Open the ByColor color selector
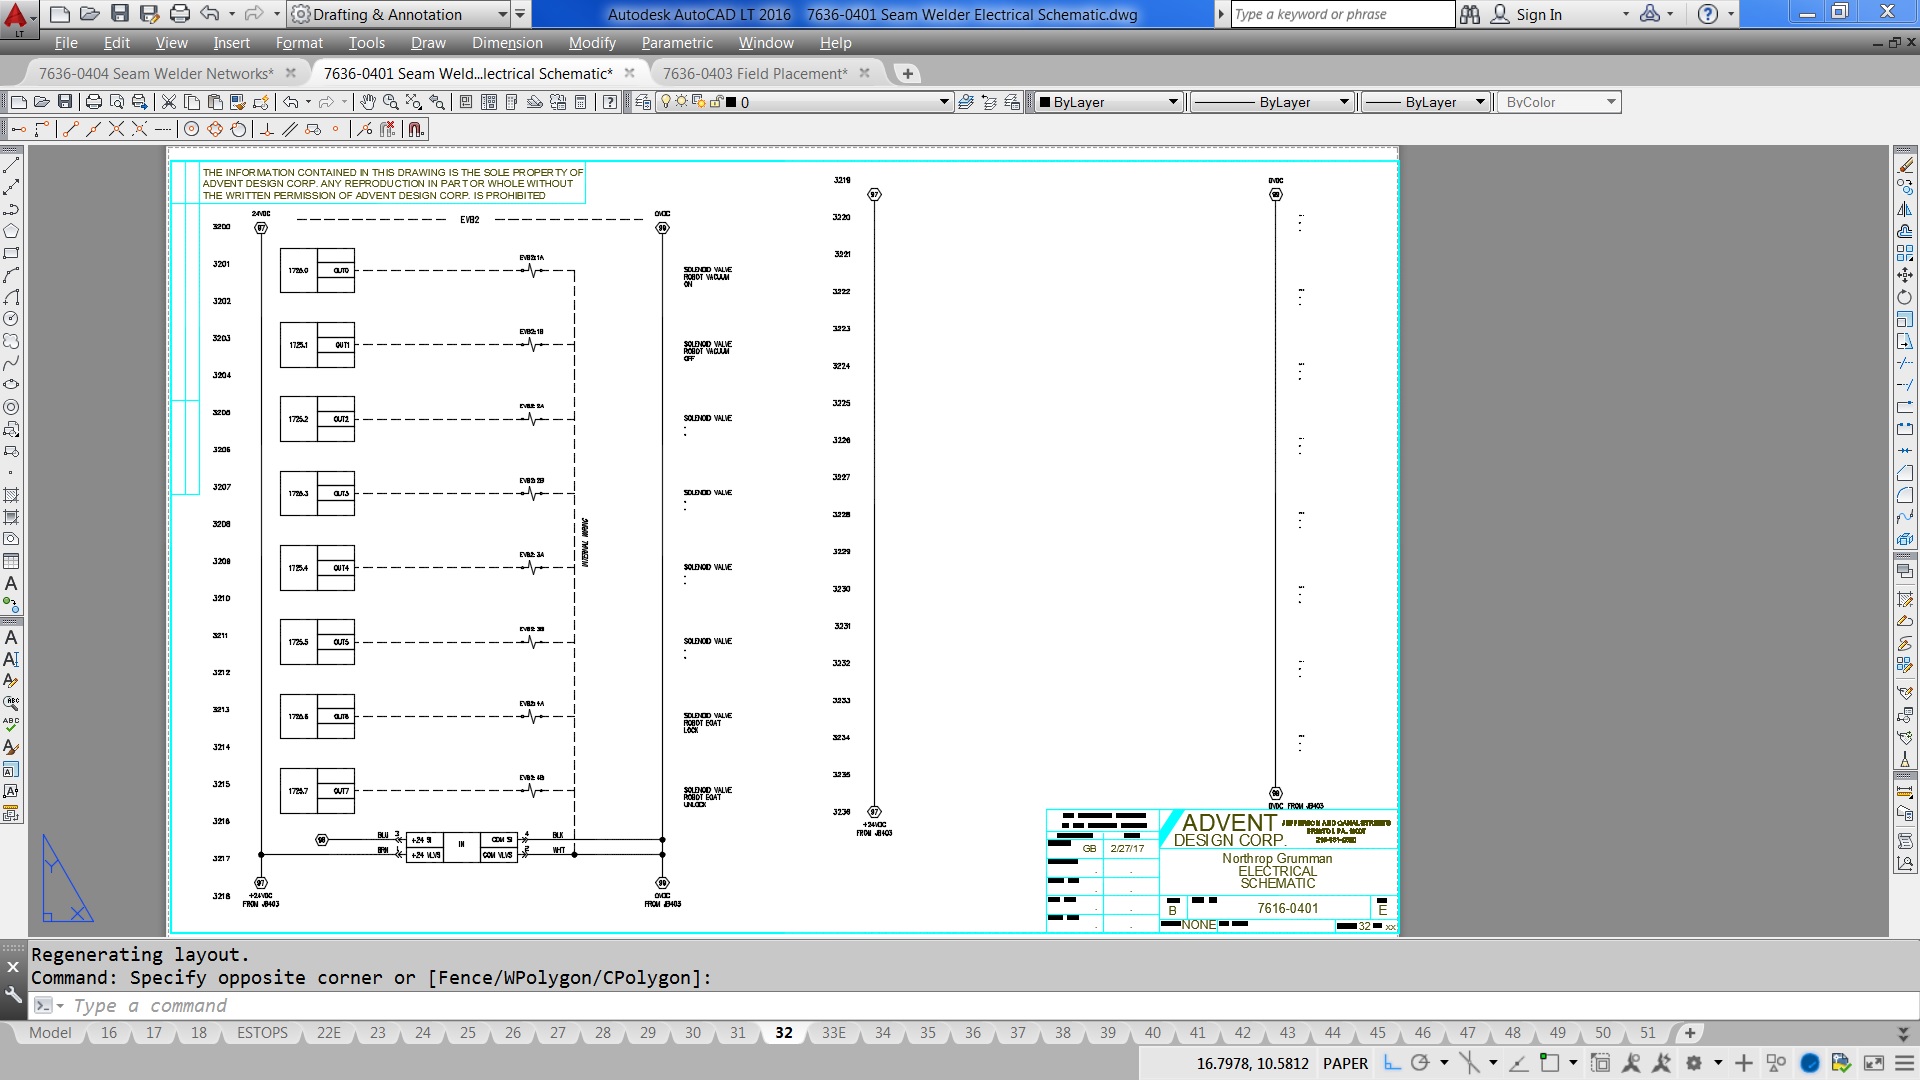The height and width of the screenshot is (1080, 1920). coord(1610,101)
